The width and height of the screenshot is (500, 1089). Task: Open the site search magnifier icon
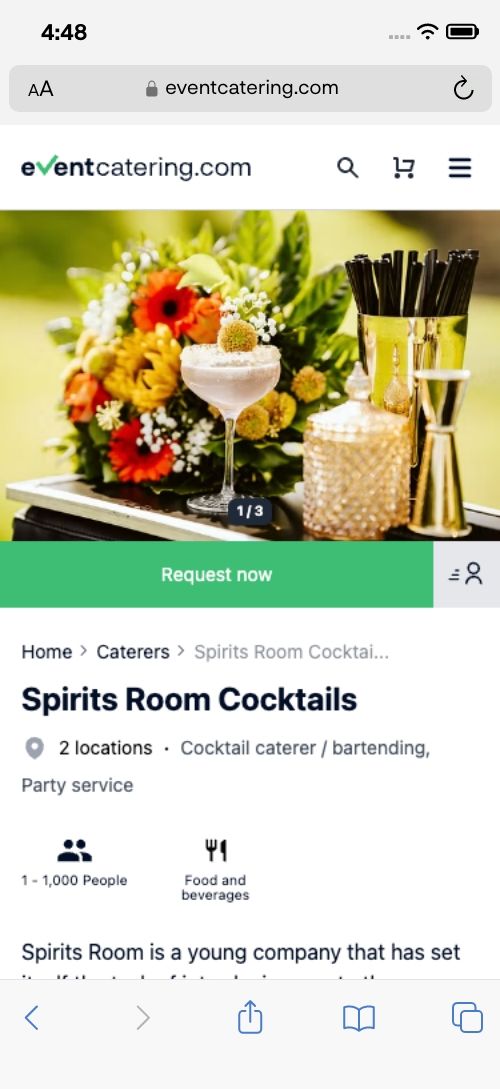click(x=347, y=167)
